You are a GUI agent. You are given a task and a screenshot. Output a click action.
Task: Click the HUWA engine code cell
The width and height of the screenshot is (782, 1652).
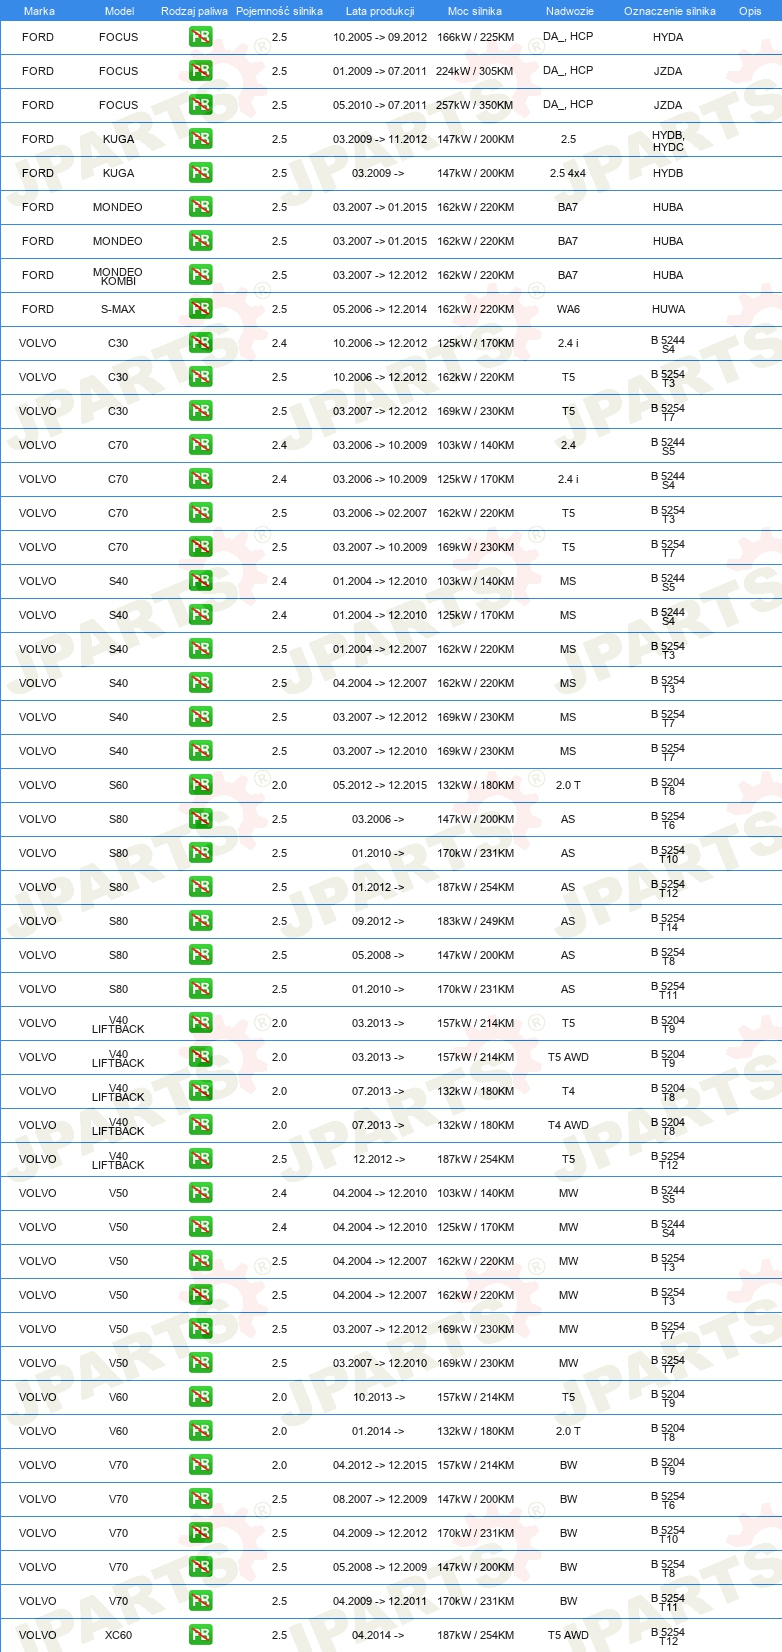point(668,309)
